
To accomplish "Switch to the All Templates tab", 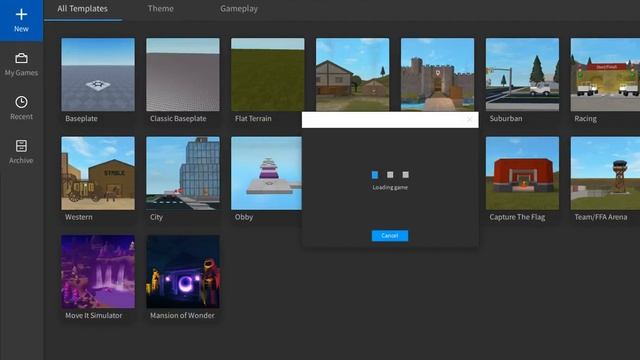I will point(82,9).
